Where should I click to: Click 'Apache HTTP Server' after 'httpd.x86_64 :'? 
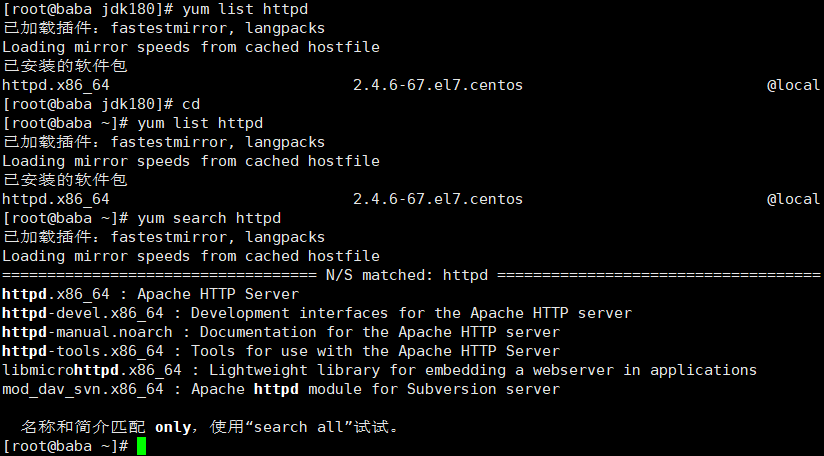(217, 294)
